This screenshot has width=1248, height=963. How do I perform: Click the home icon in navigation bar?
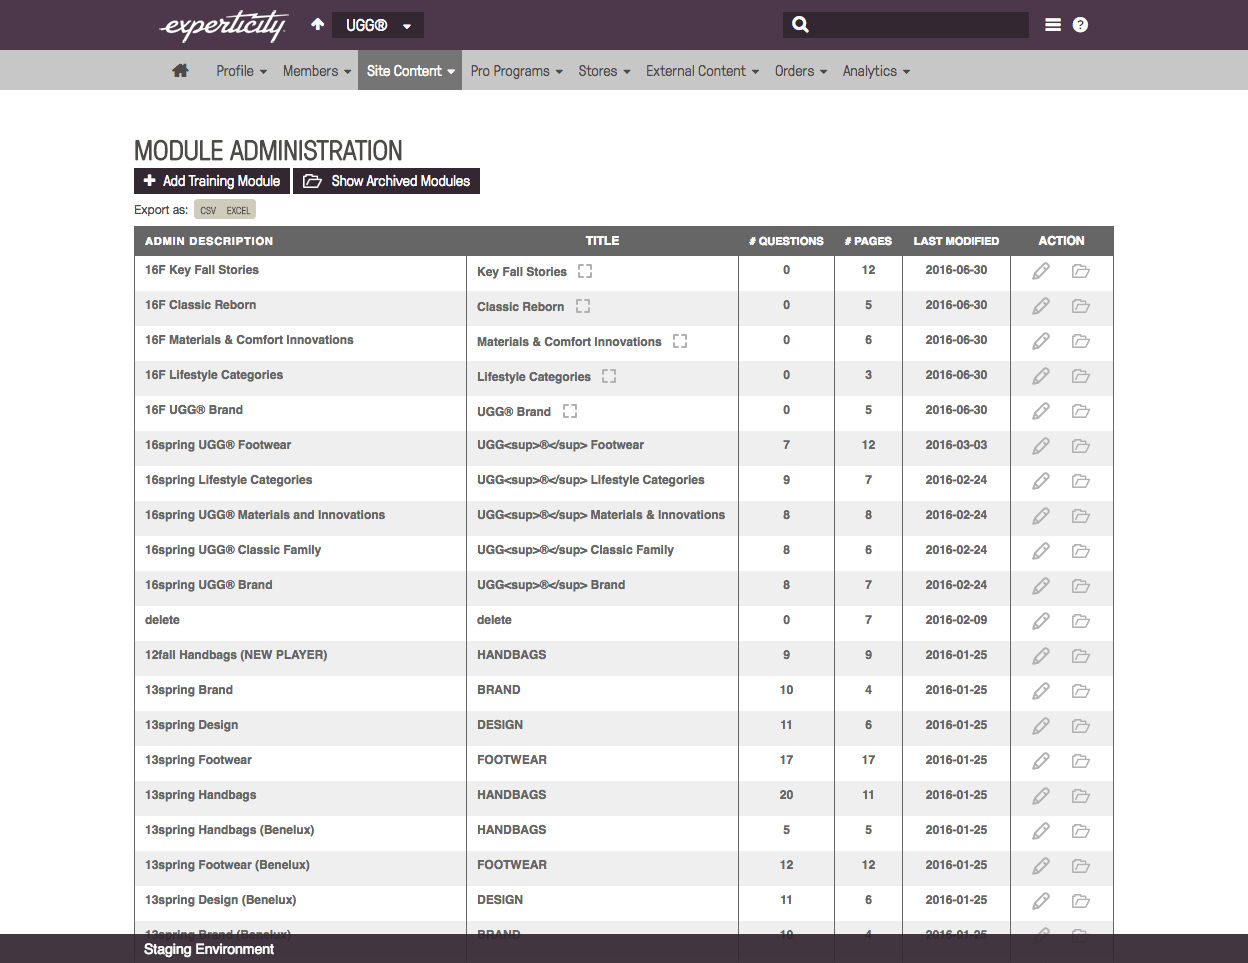pos(180,70)
